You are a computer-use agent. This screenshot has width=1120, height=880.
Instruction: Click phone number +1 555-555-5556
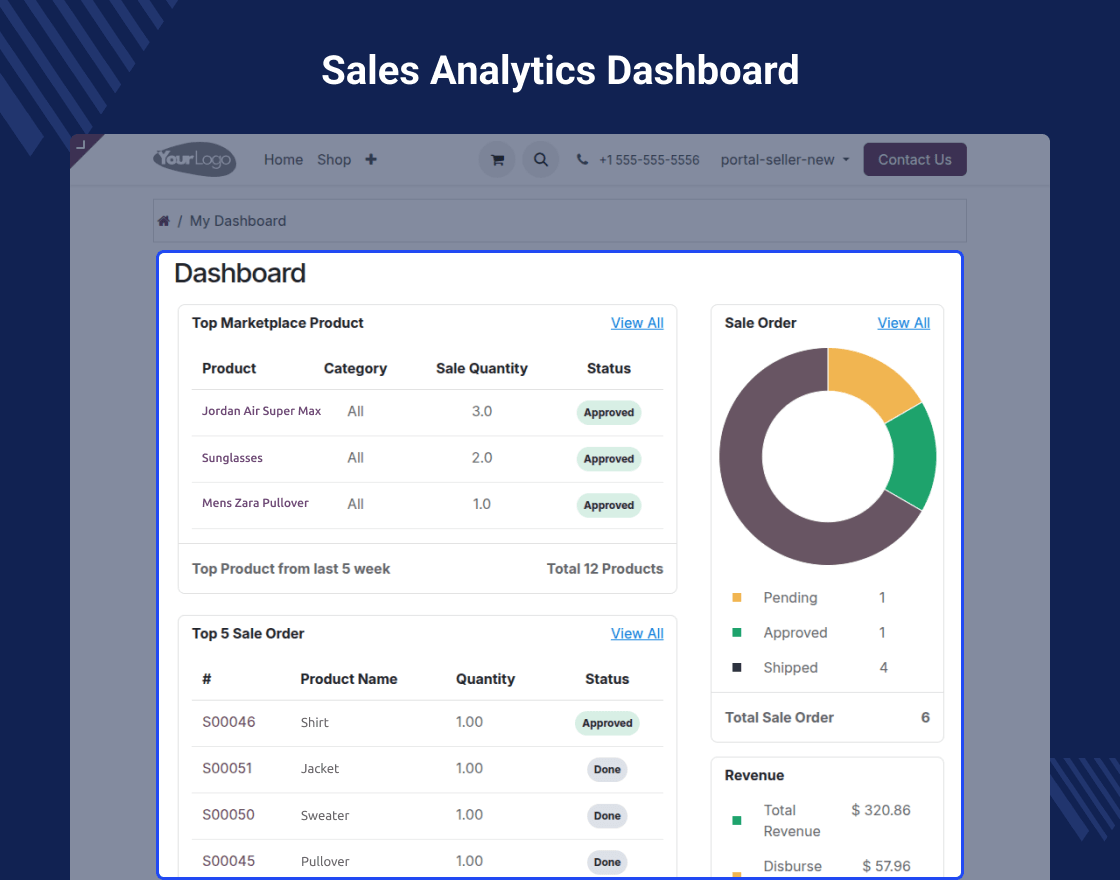649,160
